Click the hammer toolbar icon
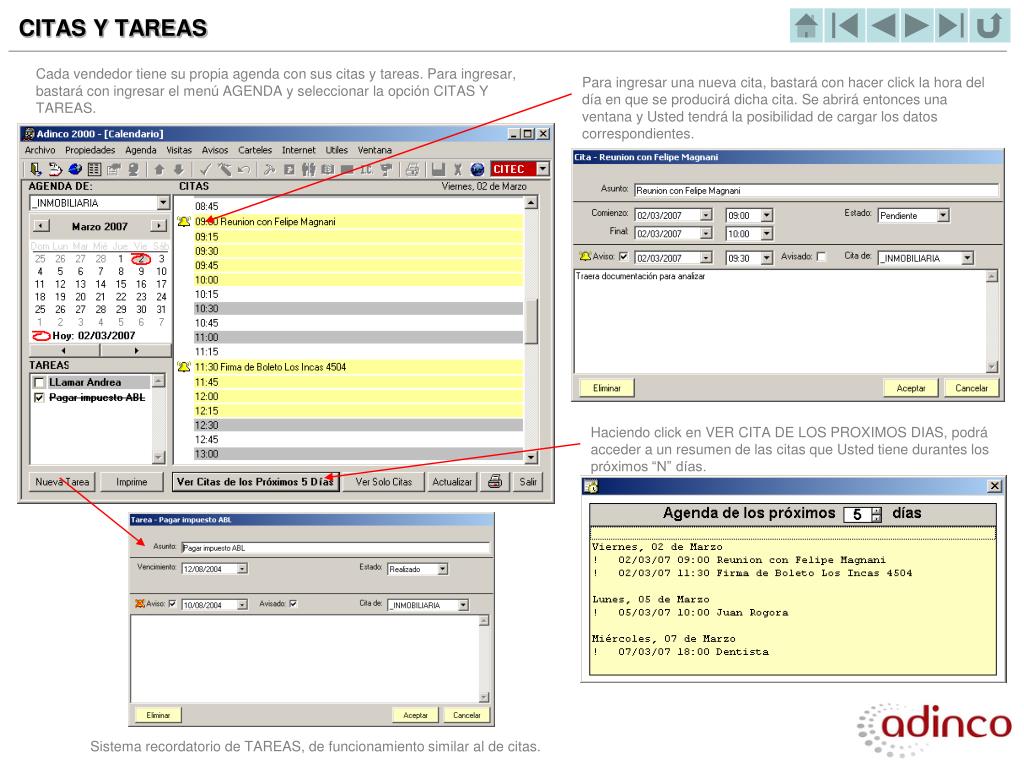Screen dimensions: 1024x768 pyautogui.click(x=269, y=170)
